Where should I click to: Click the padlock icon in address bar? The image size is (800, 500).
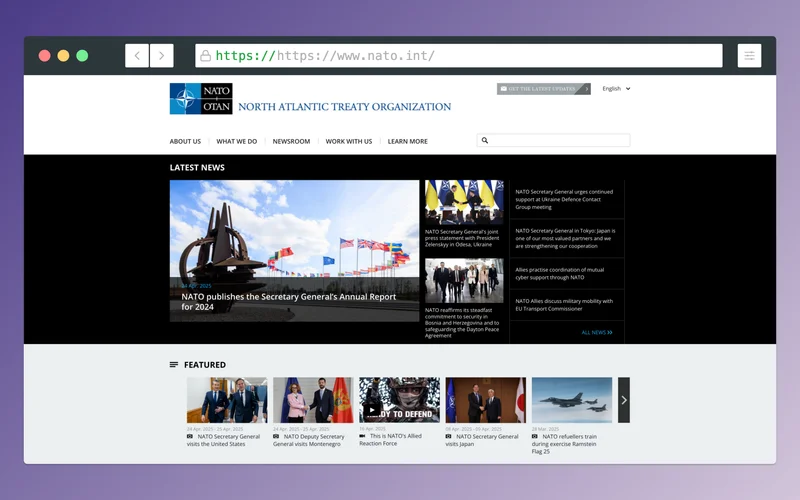coord(205,56)
